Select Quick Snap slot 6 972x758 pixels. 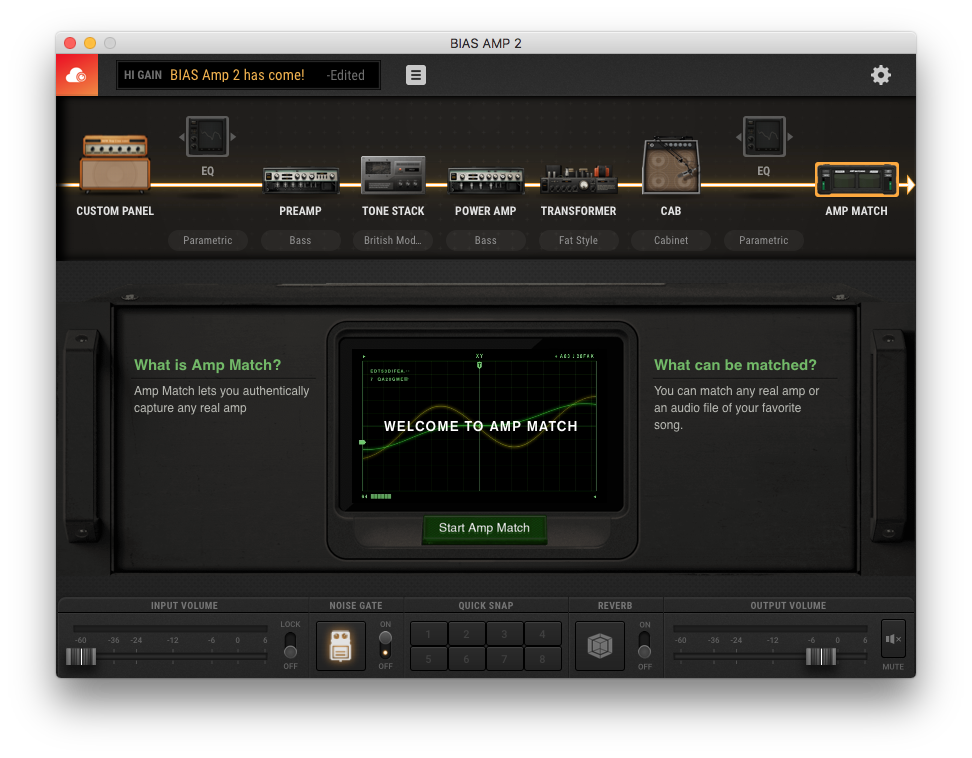tap(466, 659)
